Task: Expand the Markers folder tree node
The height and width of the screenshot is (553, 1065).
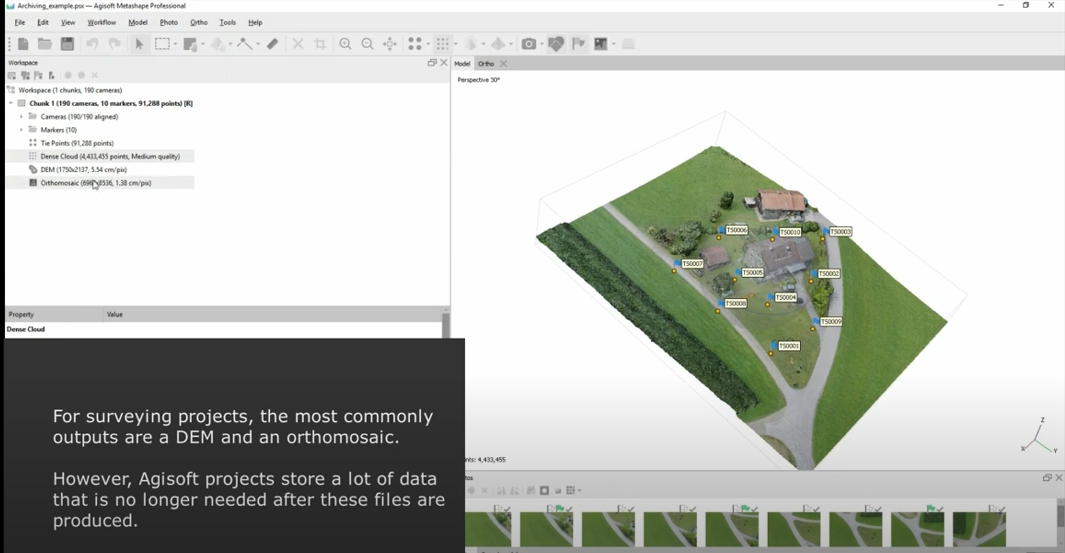Action: coord(21,130)
